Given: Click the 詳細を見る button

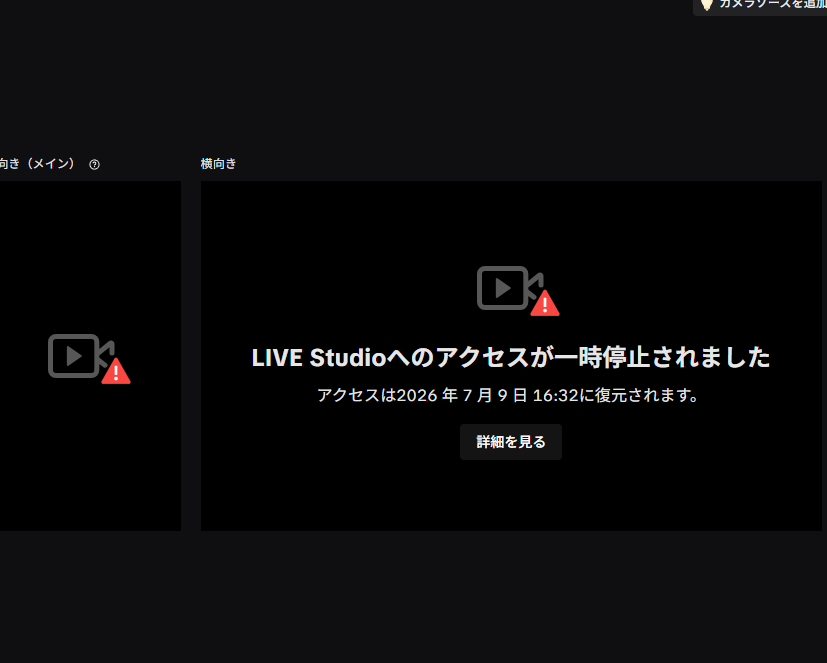Looking at the screenshot, I should pos(511,442).
